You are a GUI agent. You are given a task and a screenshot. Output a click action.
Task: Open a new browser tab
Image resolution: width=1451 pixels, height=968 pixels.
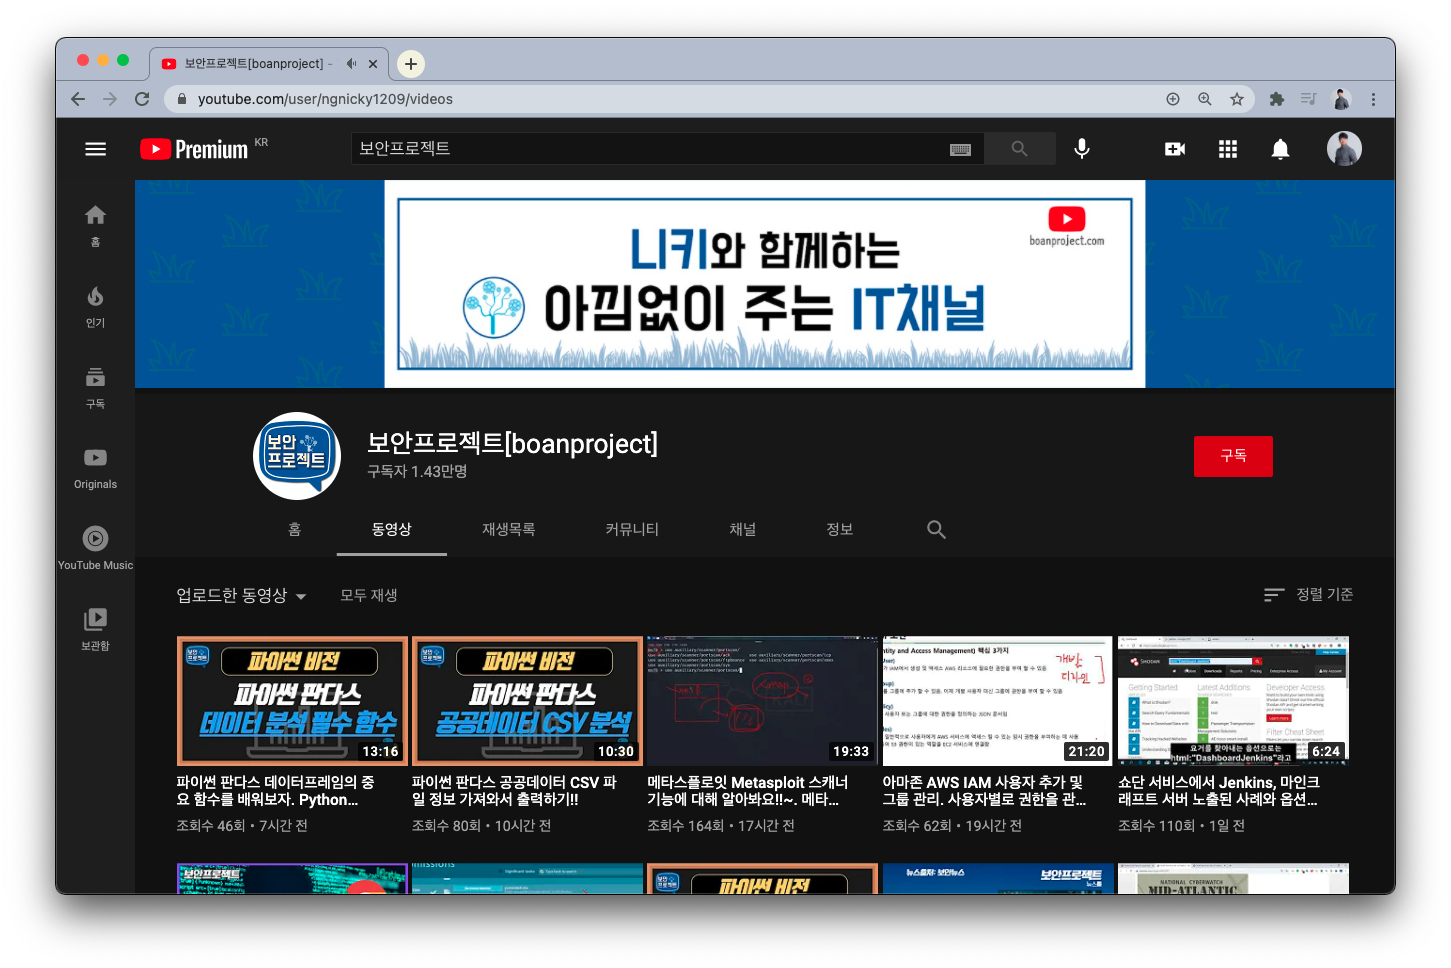coord(410,64)
